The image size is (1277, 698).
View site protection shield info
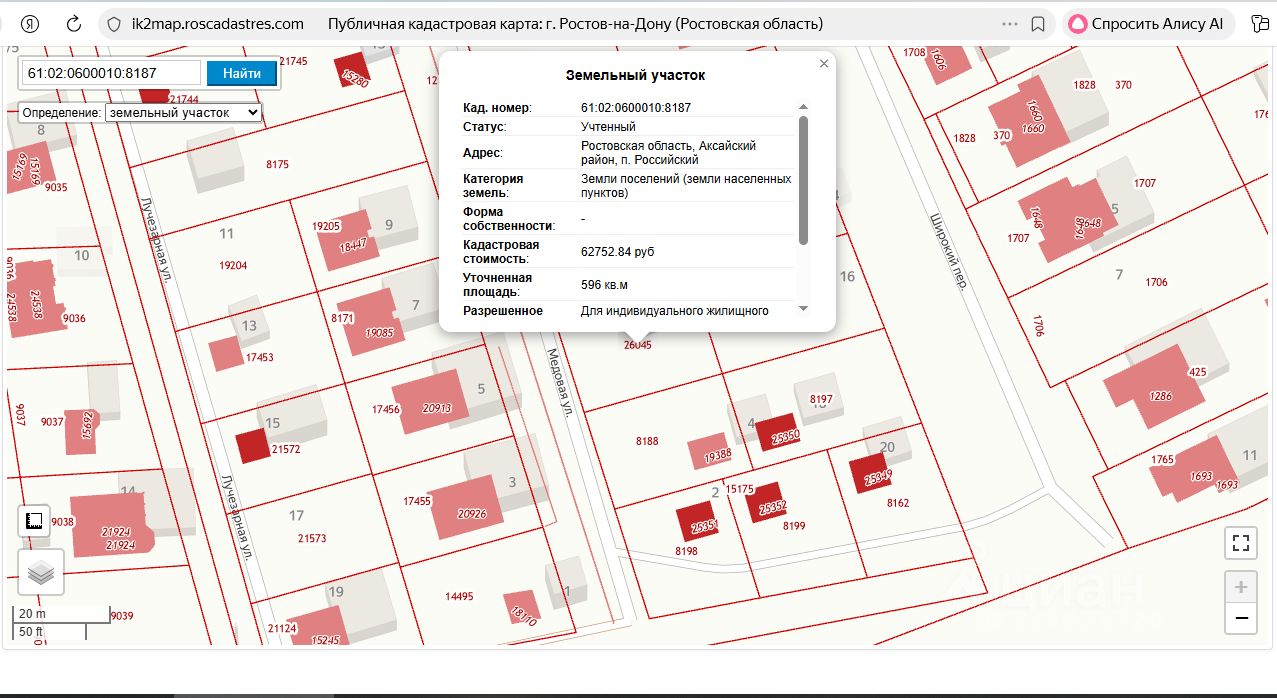point(113,24)
